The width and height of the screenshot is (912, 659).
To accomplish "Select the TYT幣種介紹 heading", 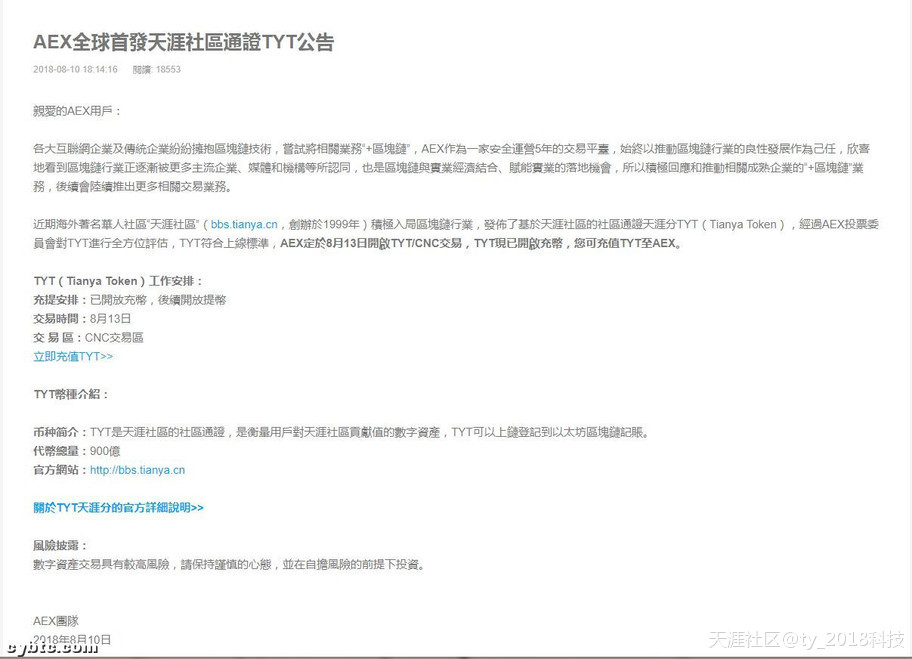I will [71, 395].
